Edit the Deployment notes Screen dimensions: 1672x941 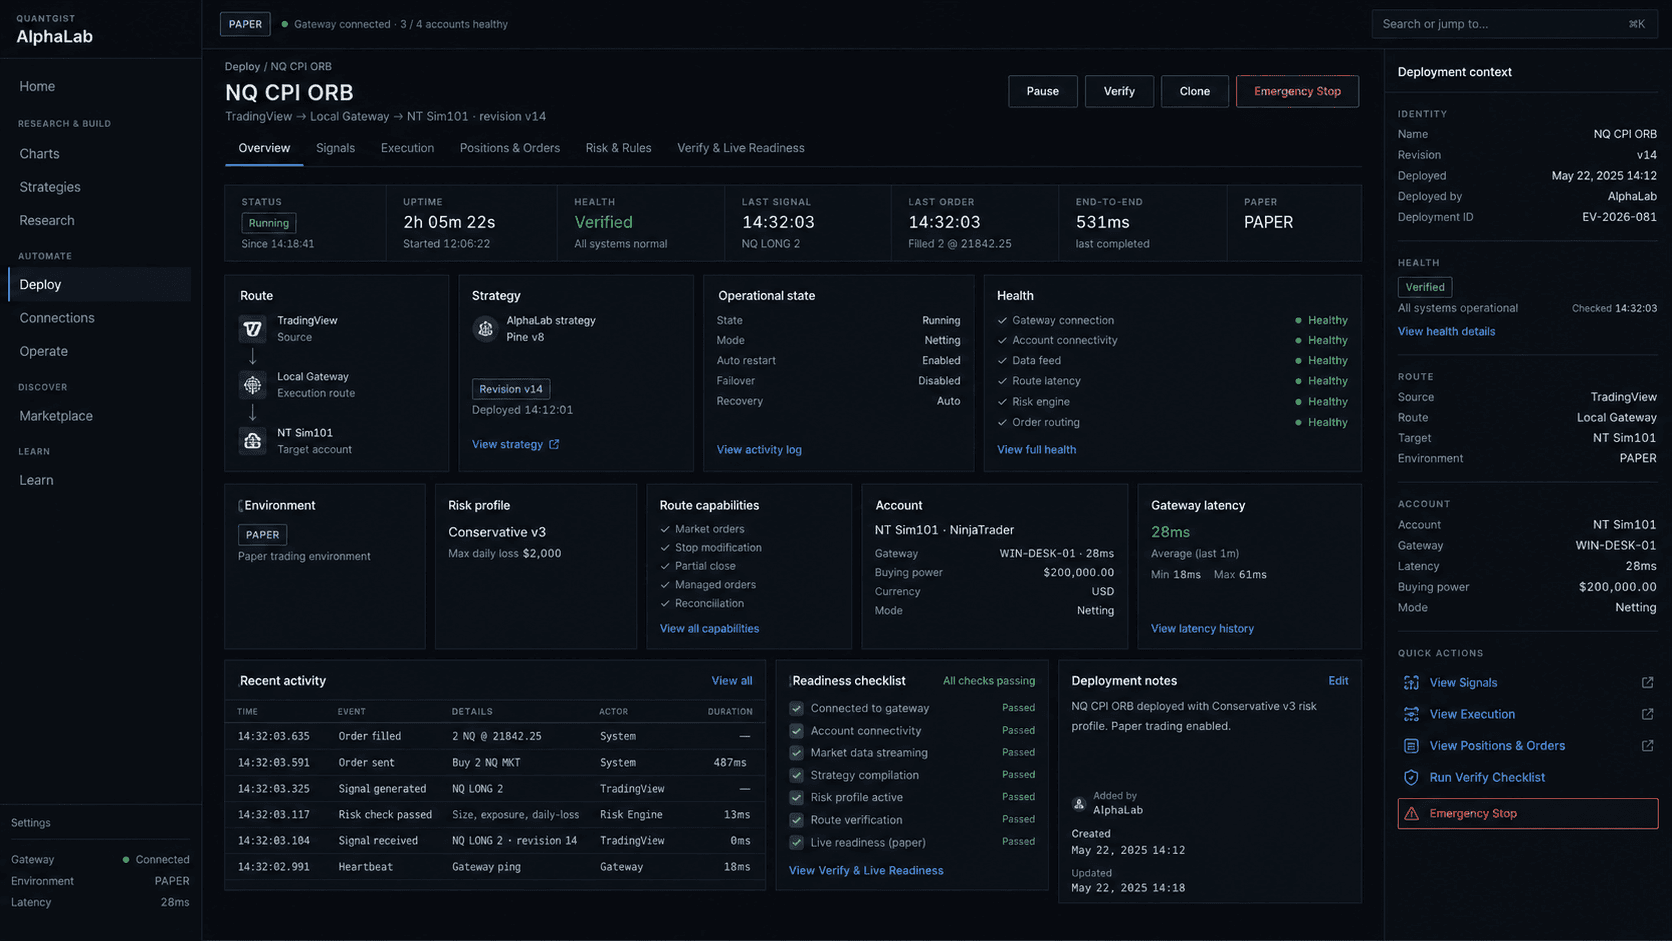1338,681
